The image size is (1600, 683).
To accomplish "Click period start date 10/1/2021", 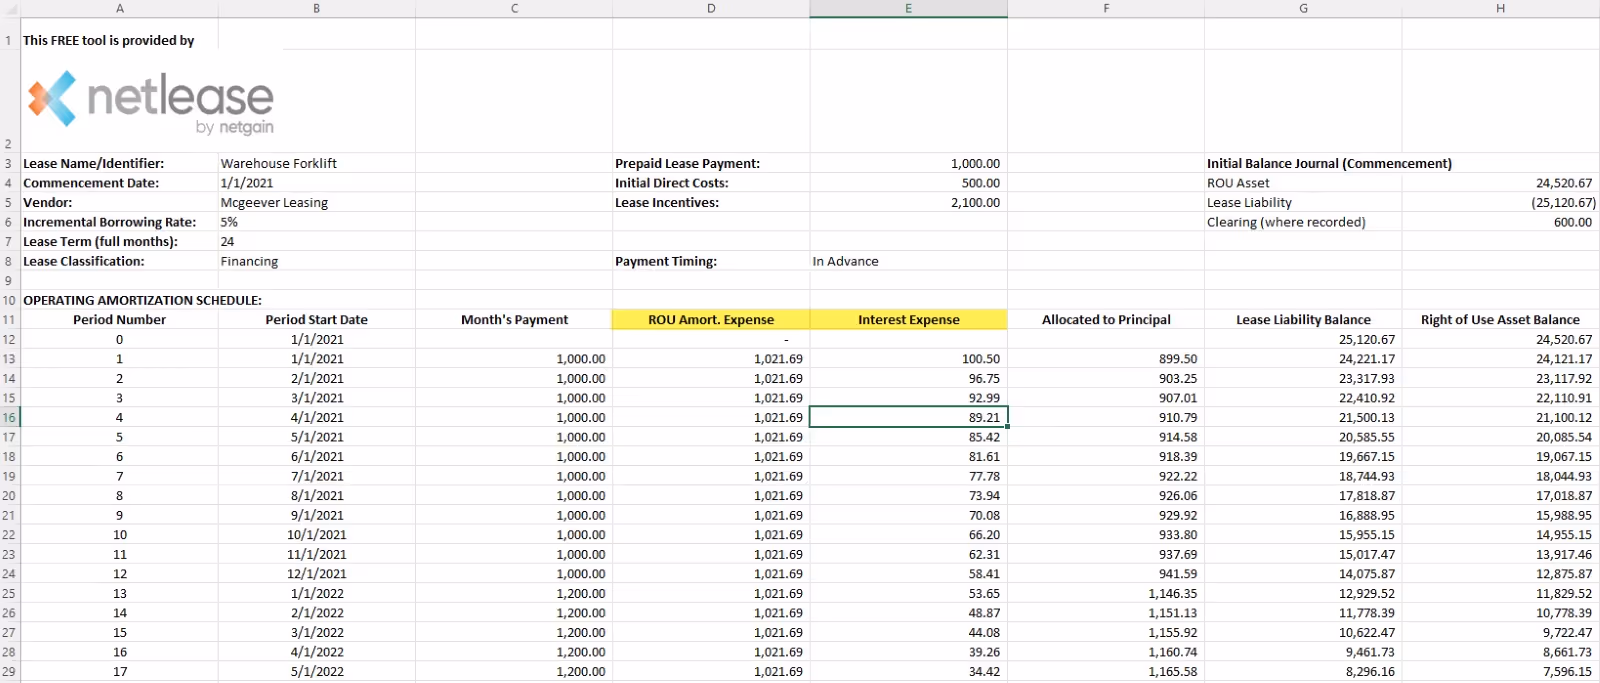I will [317, 535].
